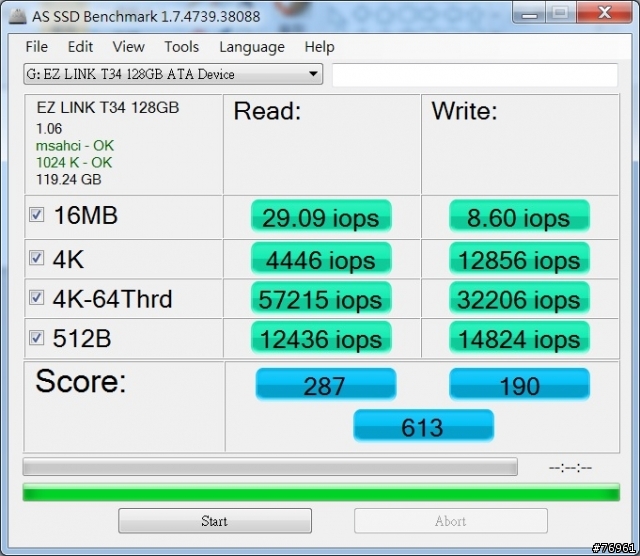
Task: Click the write score 190
Action: 519,385
